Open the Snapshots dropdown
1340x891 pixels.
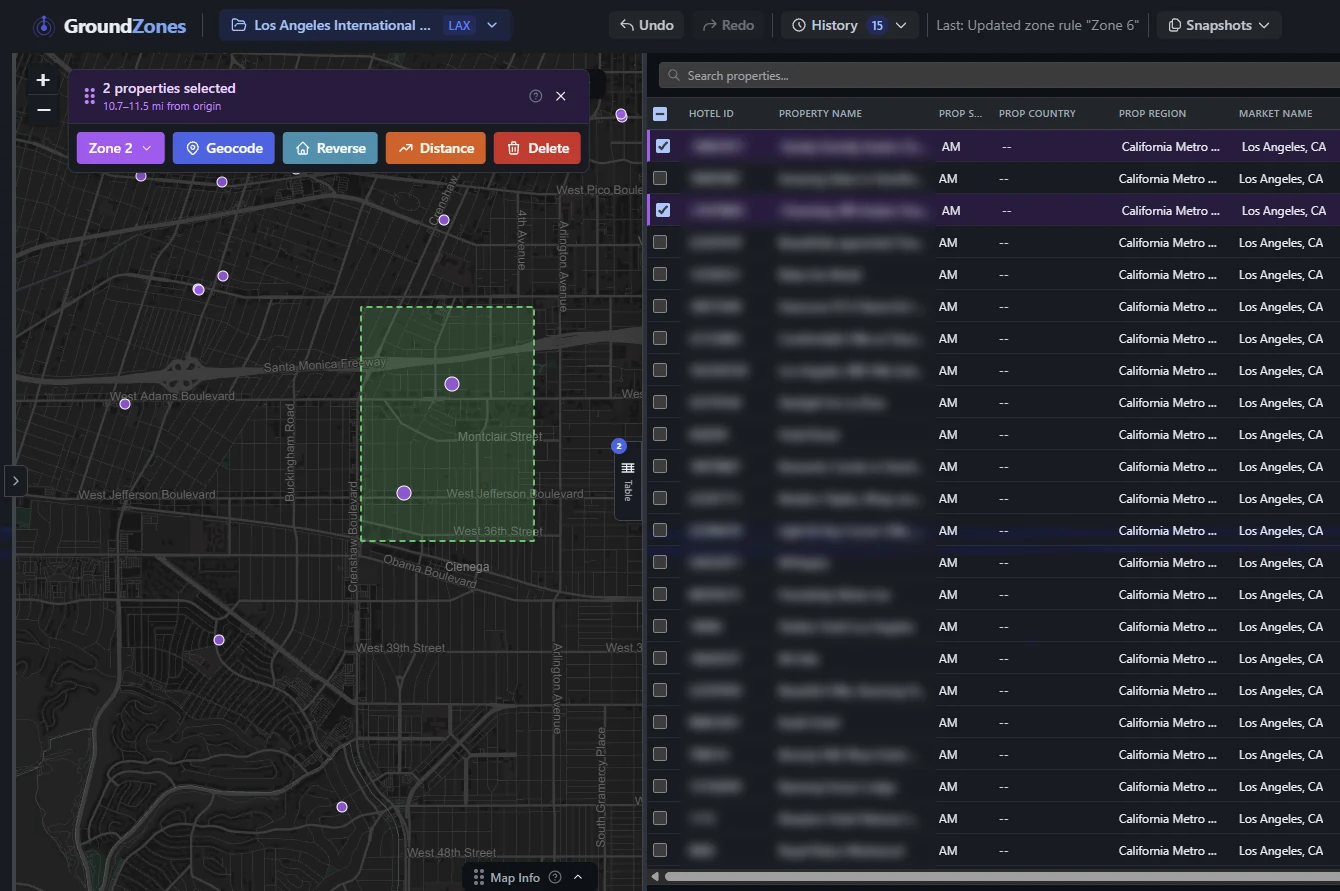pos(1219,25)
